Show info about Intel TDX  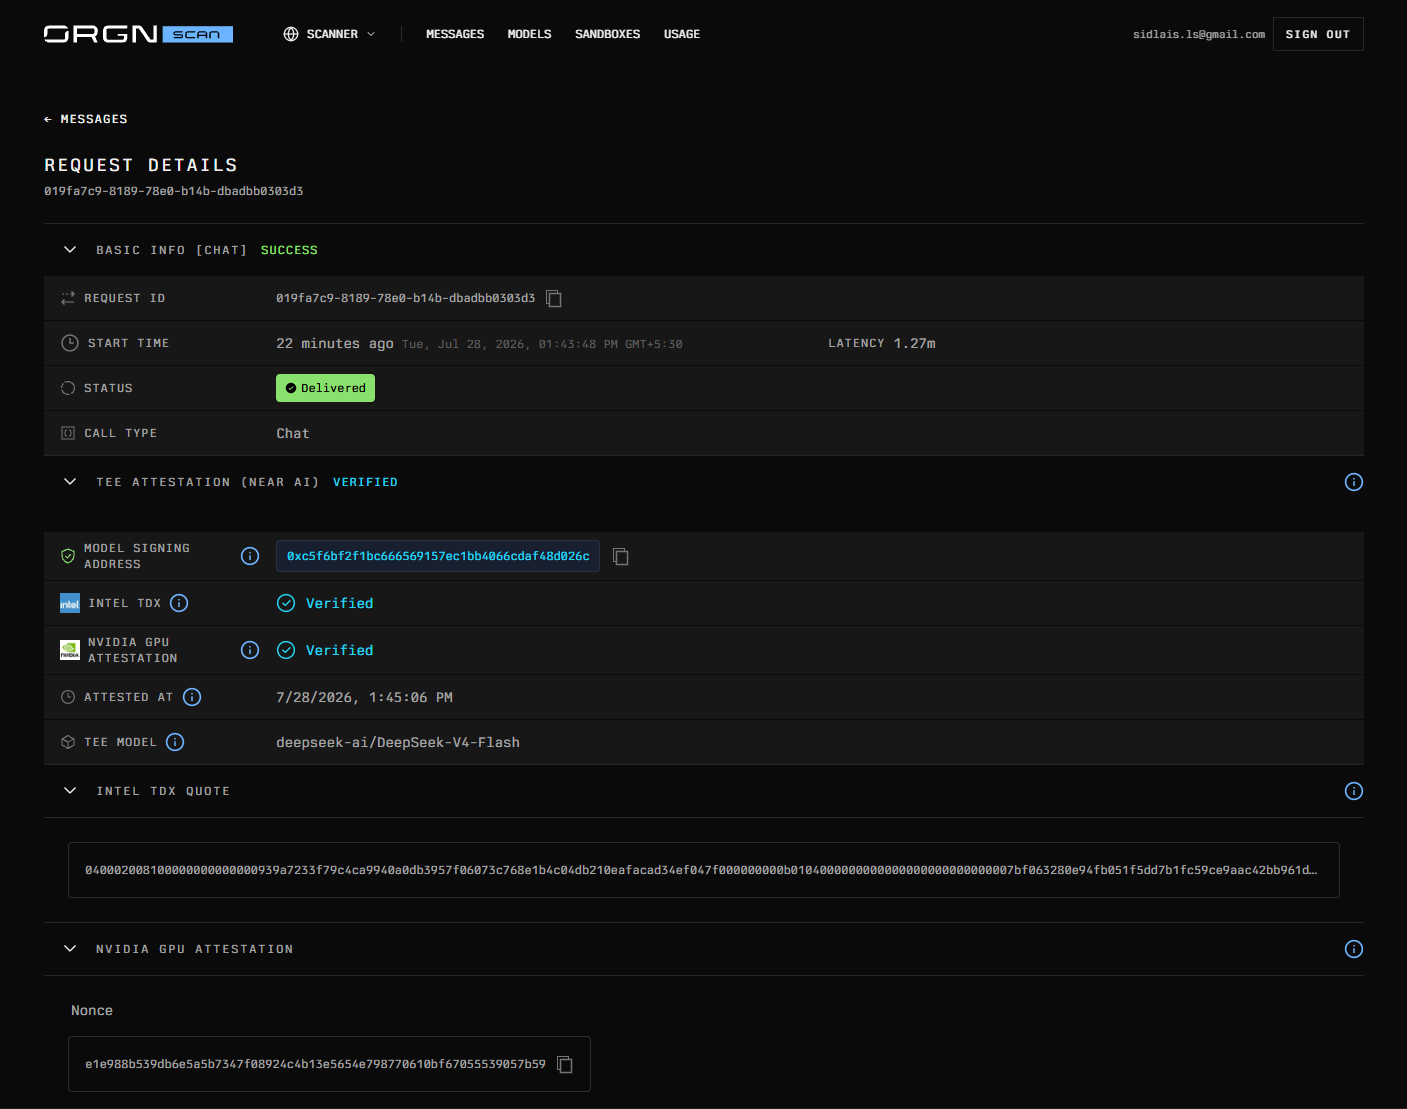pyautogui.click(x=179, y=603)
